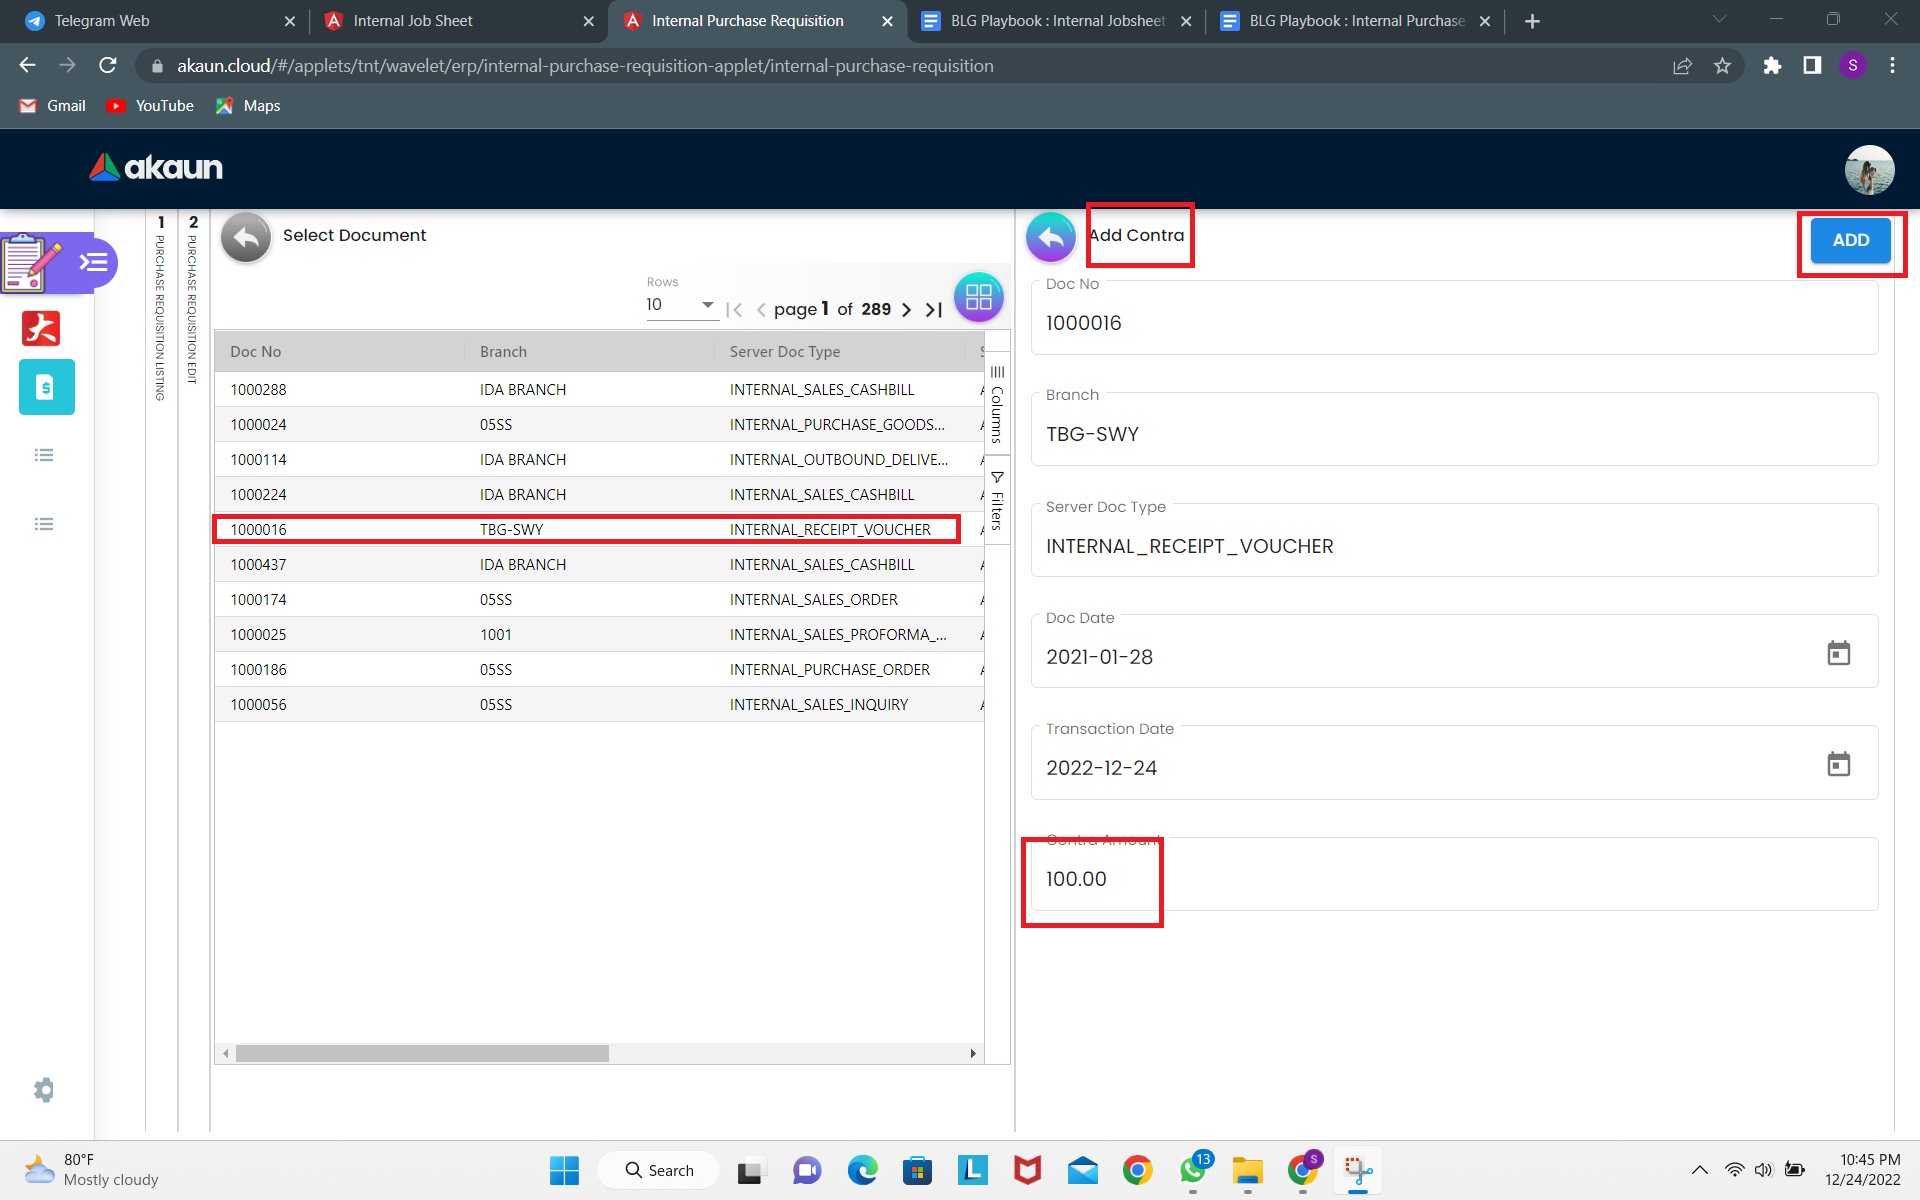Screen dimensions: 1920x1200
Task: Click the user profile avatar
Action: pos(1868,170)
